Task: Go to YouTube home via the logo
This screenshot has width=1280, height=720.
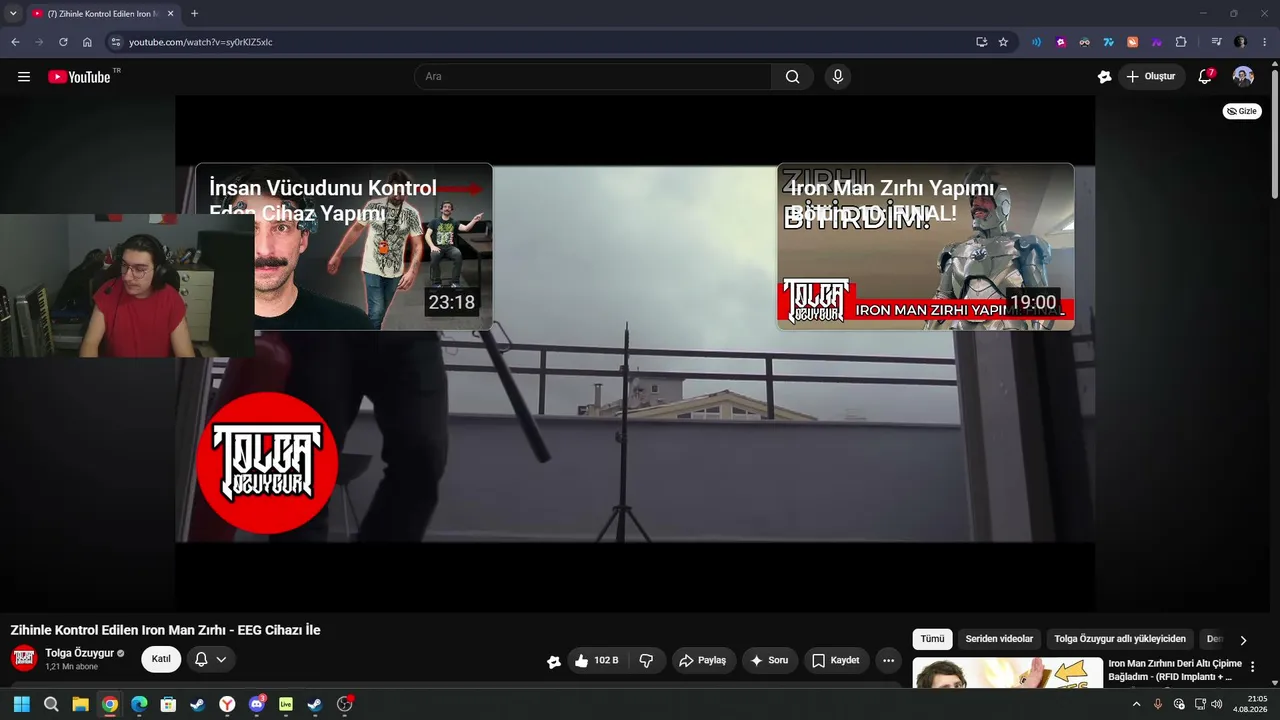Action: (79, 77)
